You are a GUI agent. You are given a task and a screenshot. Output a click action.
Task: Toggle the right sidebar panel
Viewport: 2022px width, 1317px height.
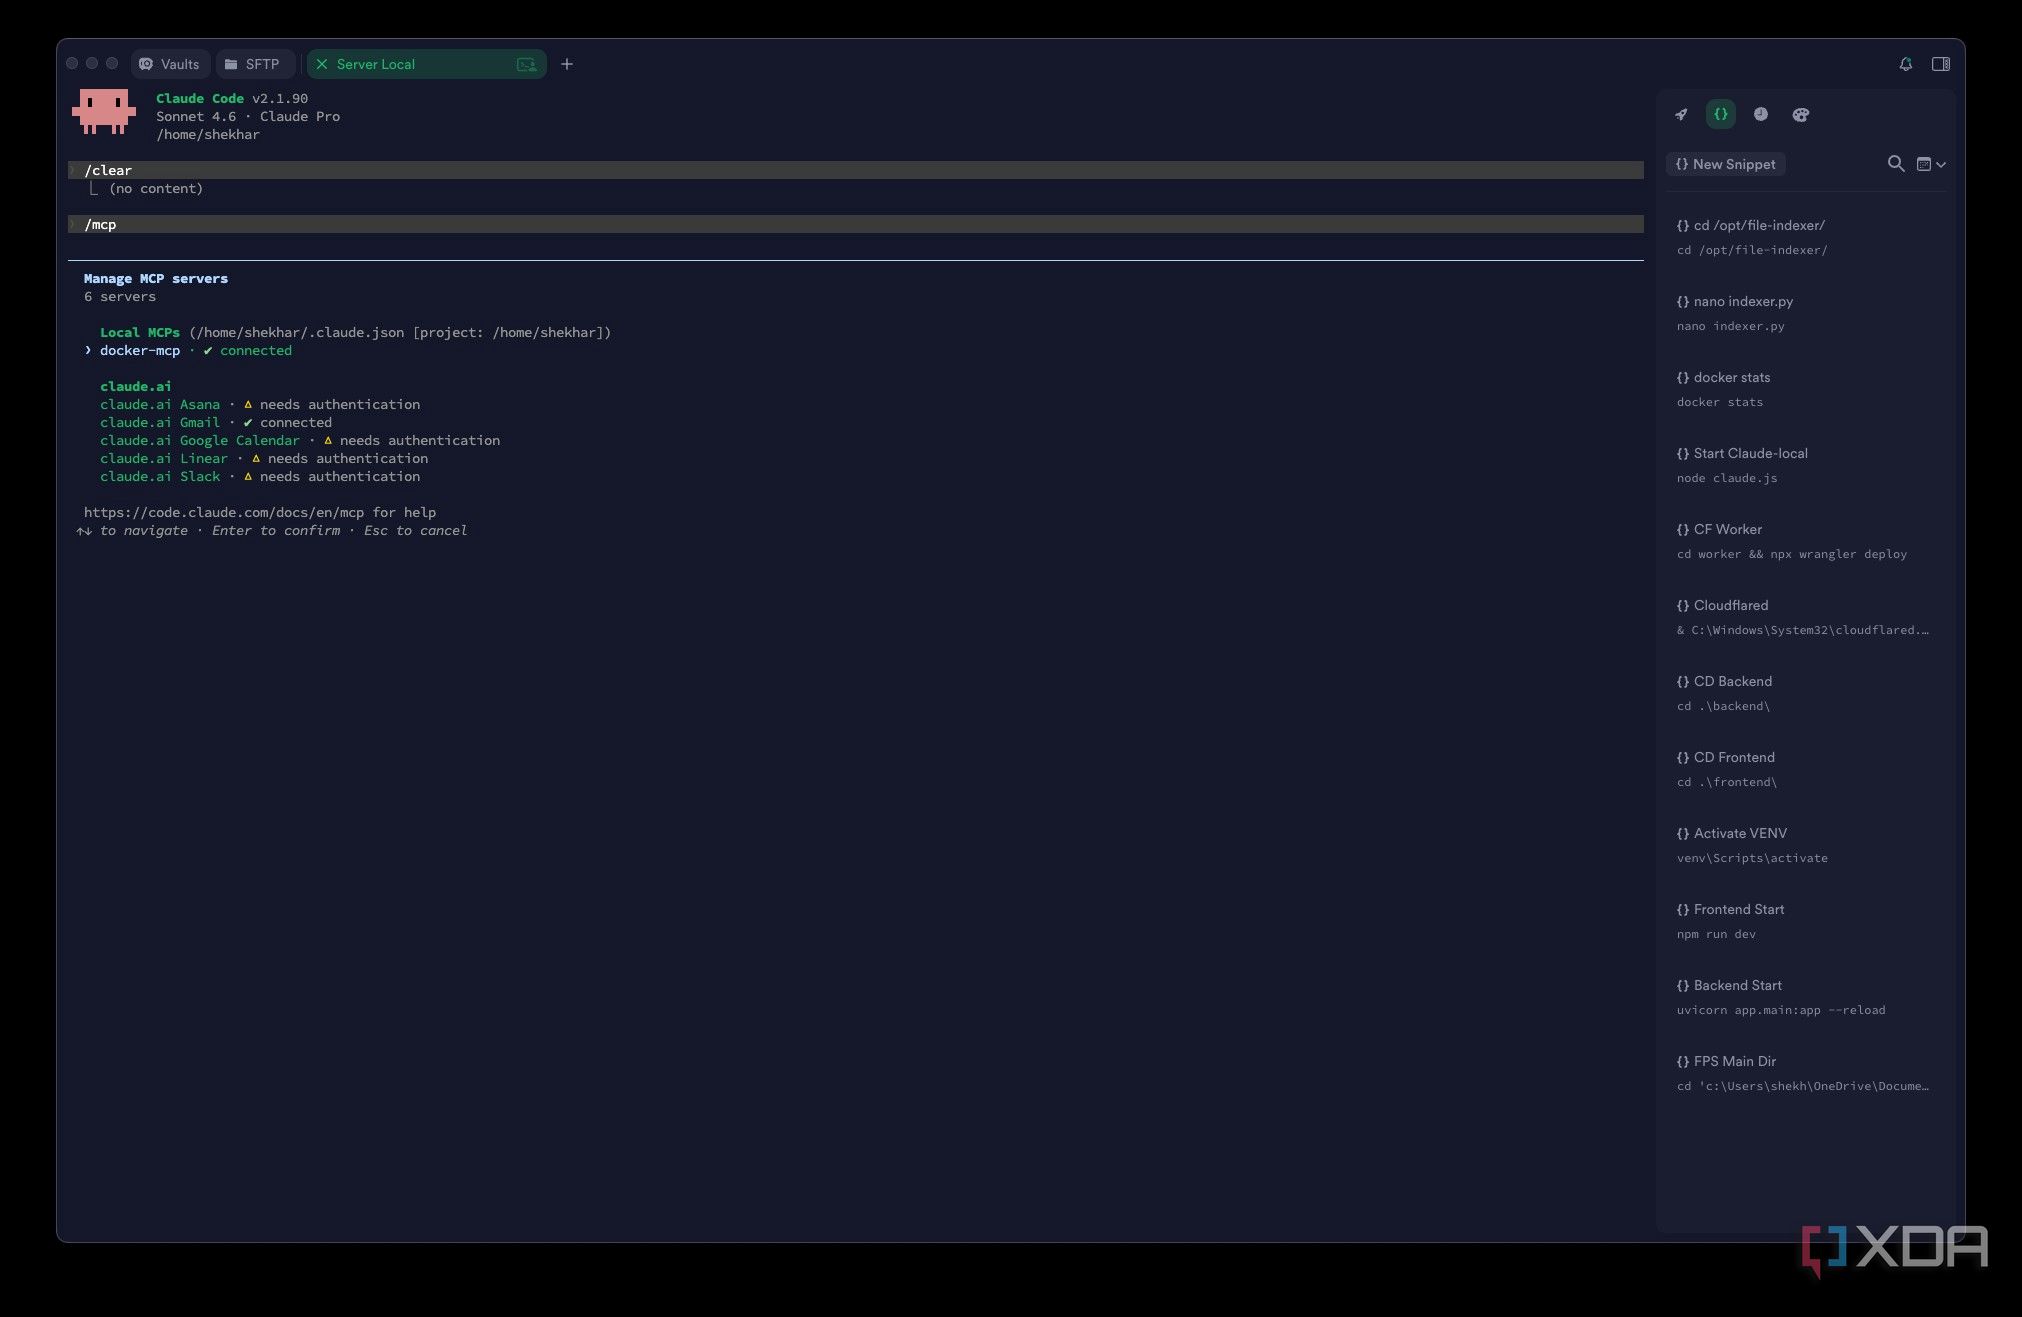pyautogui.click(x=1941, y=64)
